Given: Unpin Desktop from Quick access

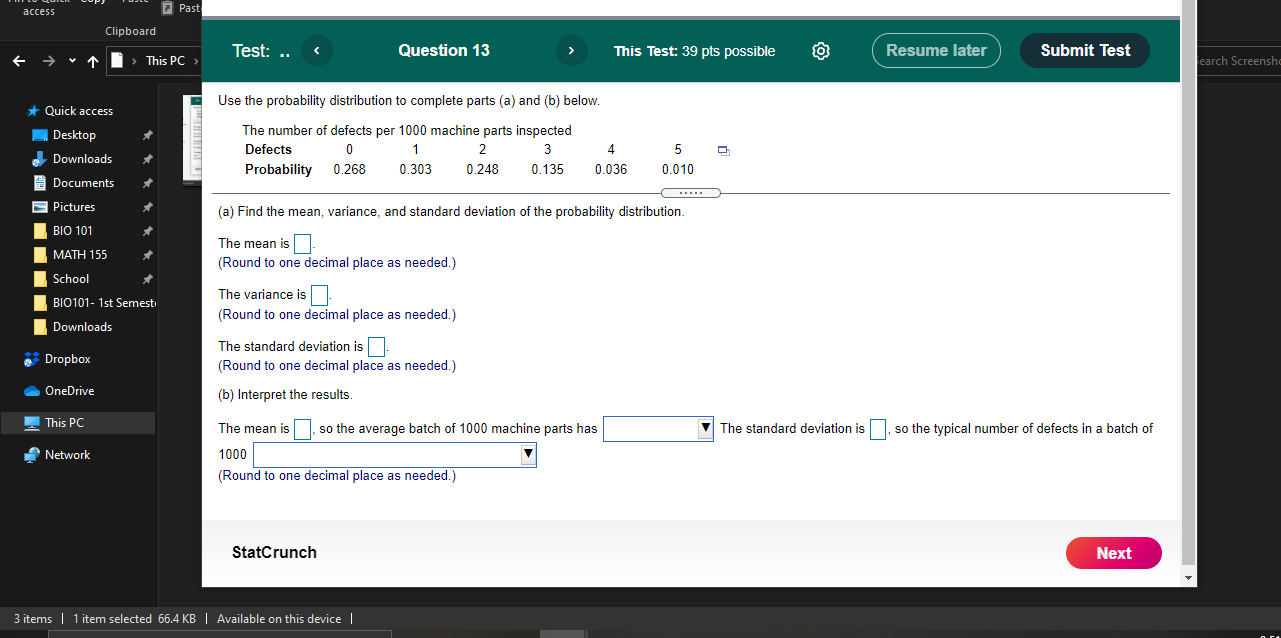Looking at the screenshot, I should pos(147,134).
